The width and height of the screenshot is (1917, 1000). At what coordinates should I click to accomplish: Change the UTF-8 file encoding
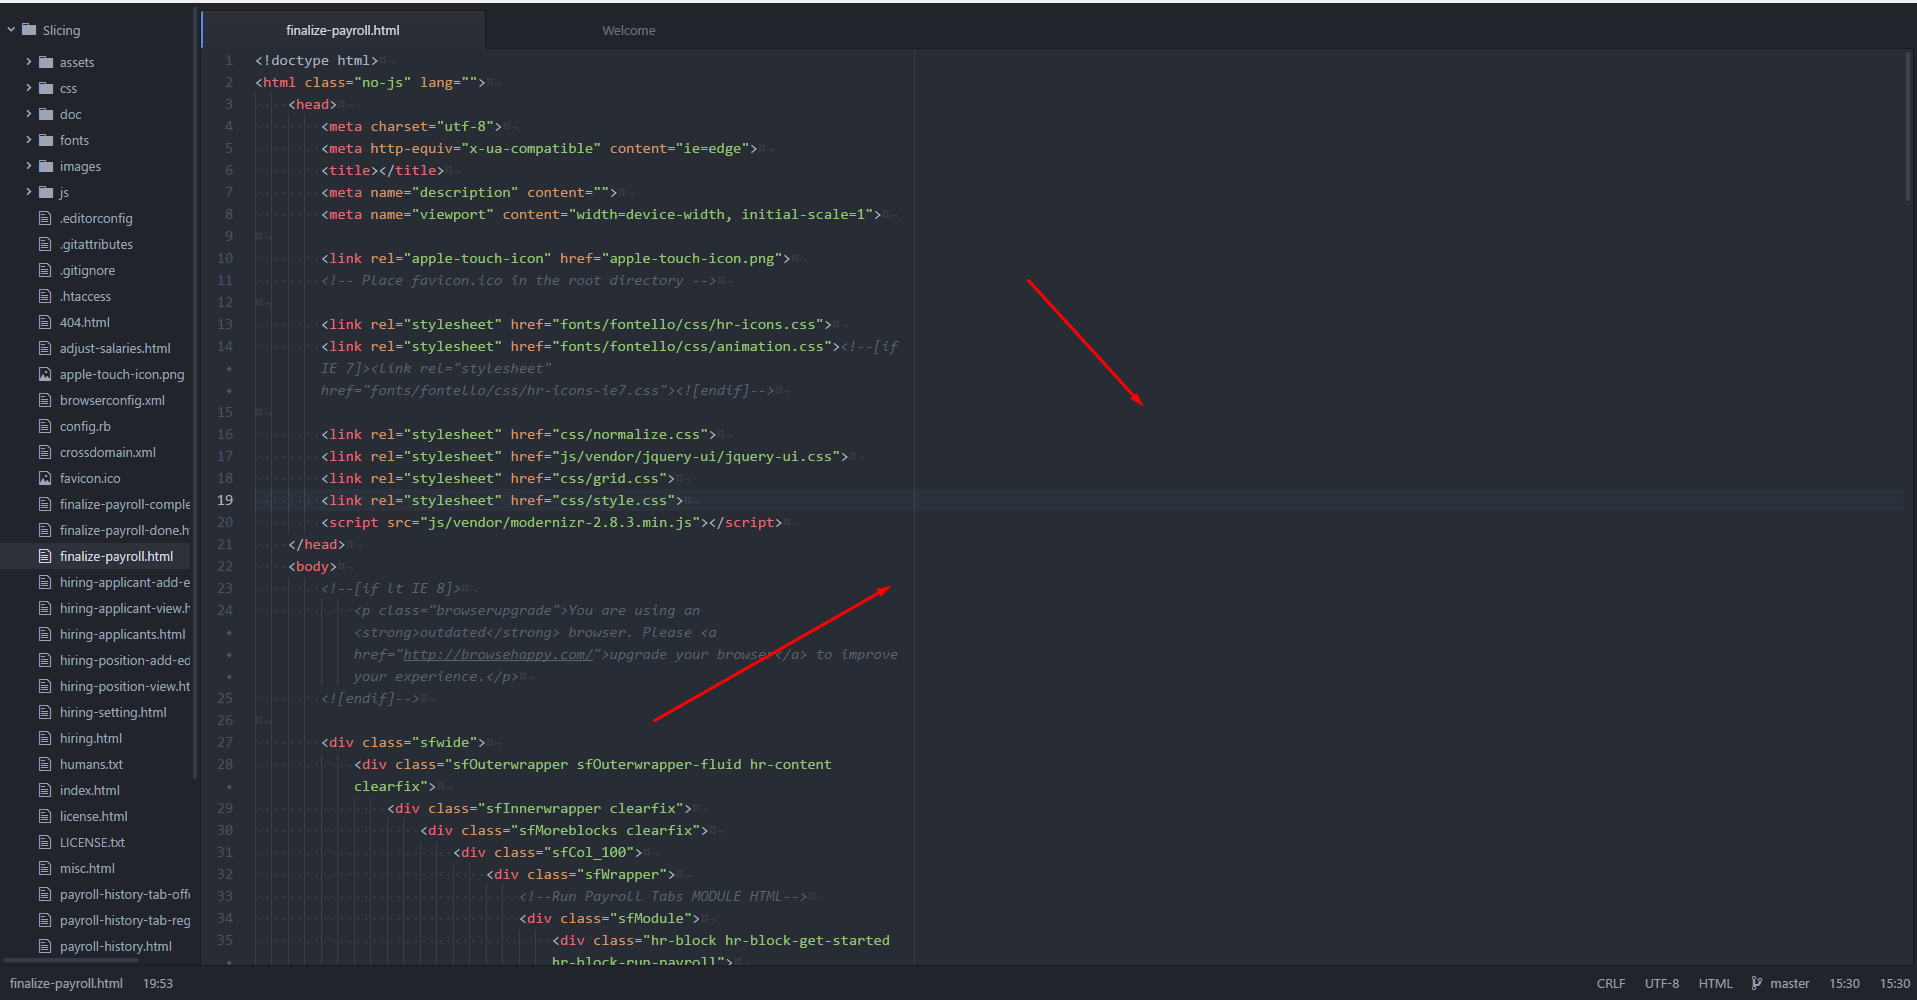1662,983
